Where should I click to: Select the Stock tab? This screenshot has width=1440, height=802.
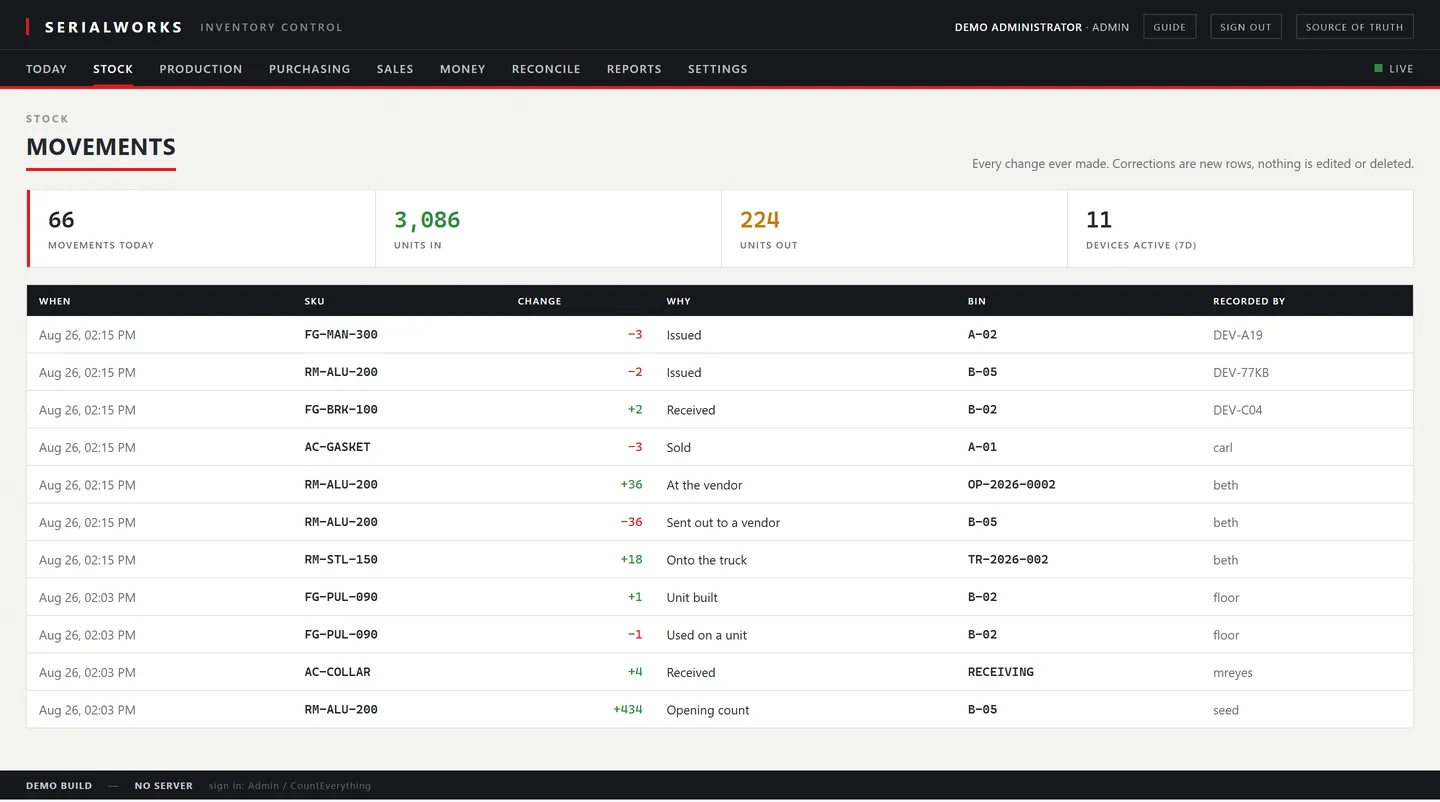(113, 69)
